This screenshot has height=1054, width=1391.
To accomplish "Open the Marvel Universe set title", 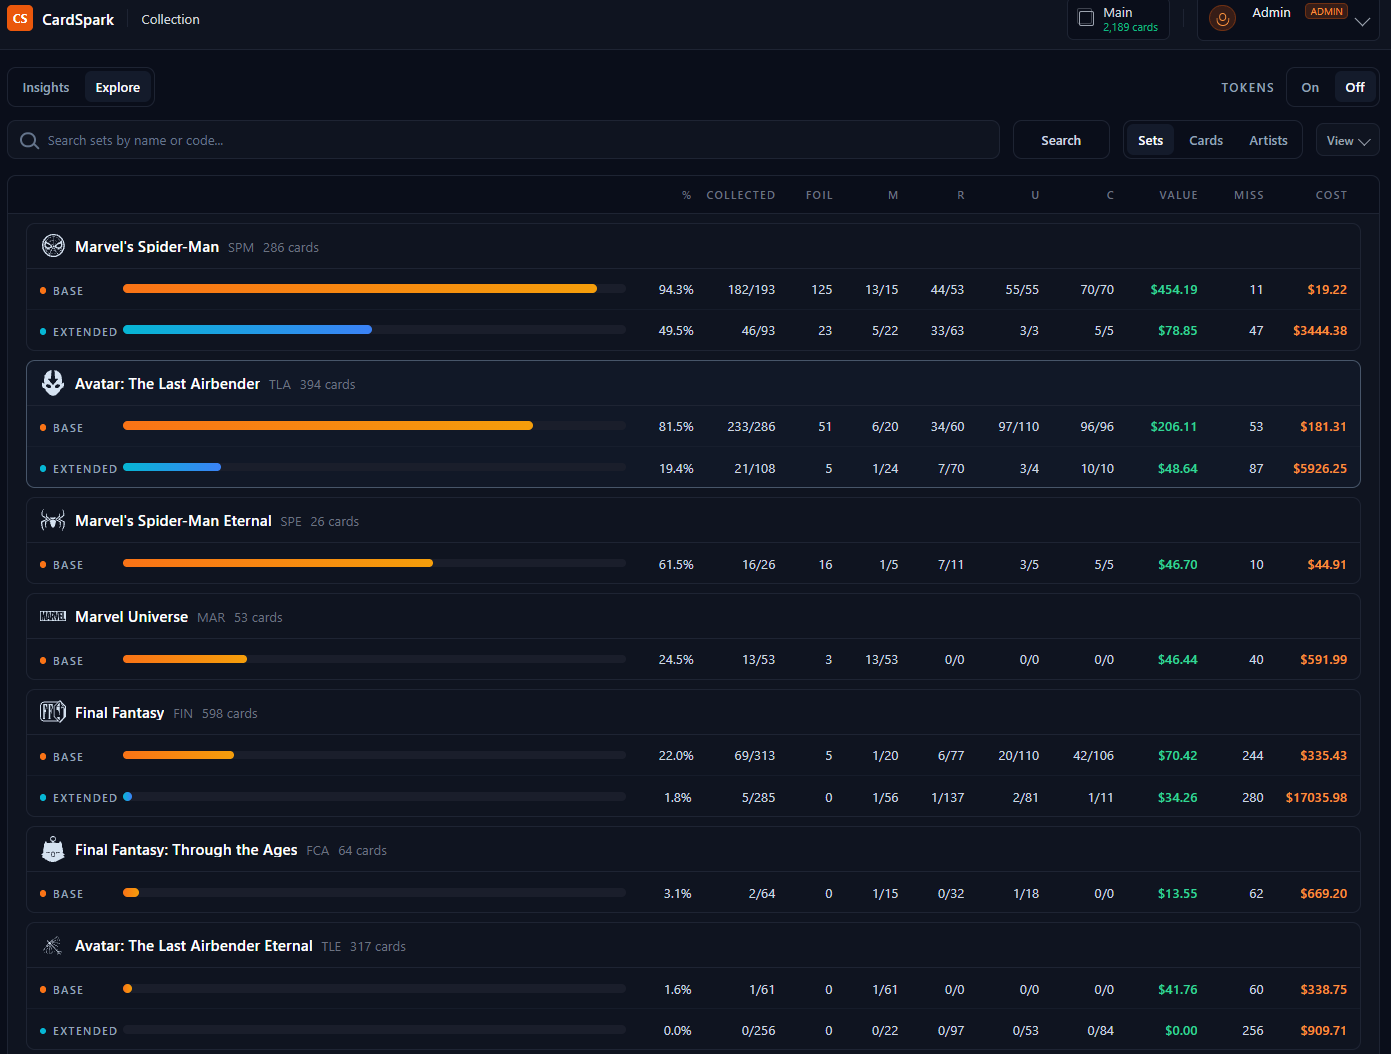I will pos(131,617).
